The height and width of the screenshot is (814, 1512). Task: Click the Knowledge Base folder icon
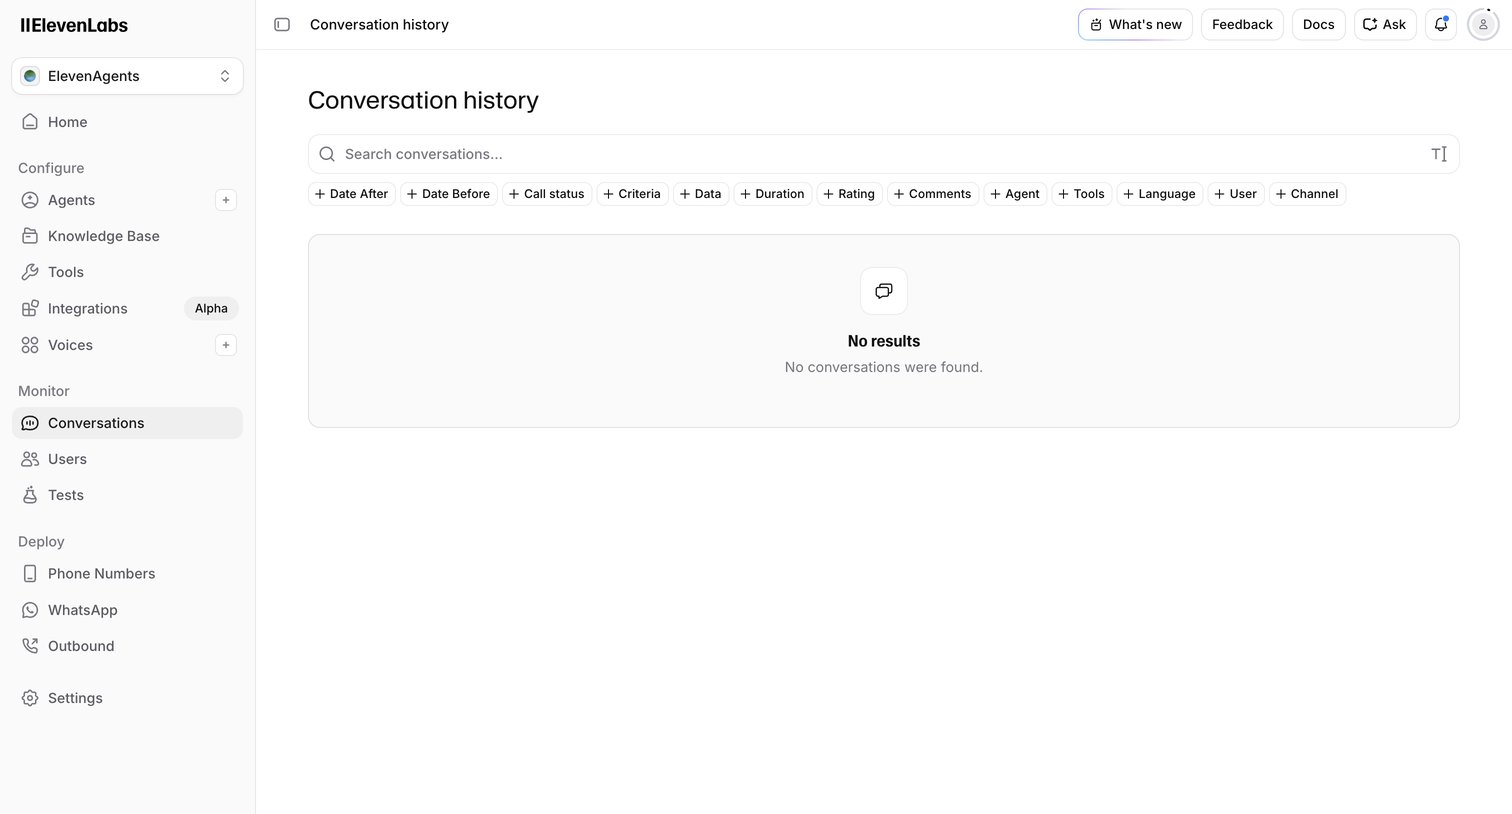(x=30, y=236)
